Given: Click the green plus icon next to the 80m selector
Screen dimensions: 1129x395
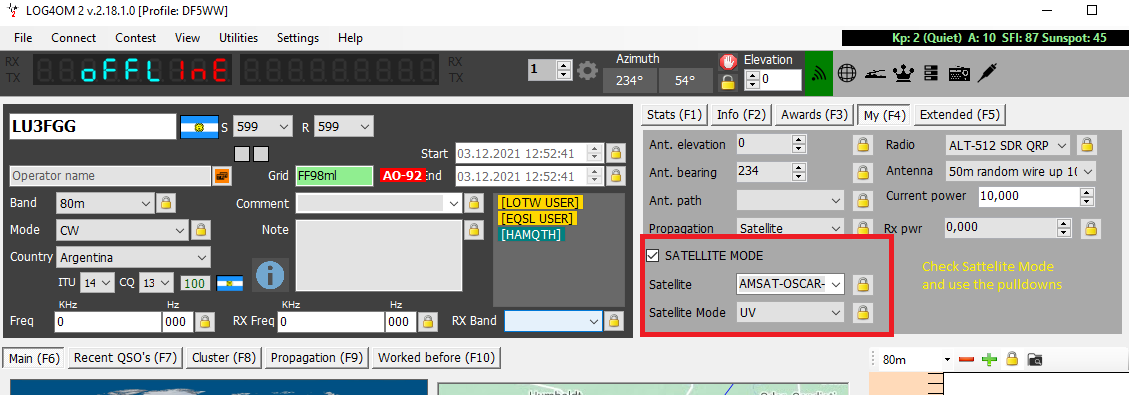Looking at the screenshot, I should pos(989,360).
